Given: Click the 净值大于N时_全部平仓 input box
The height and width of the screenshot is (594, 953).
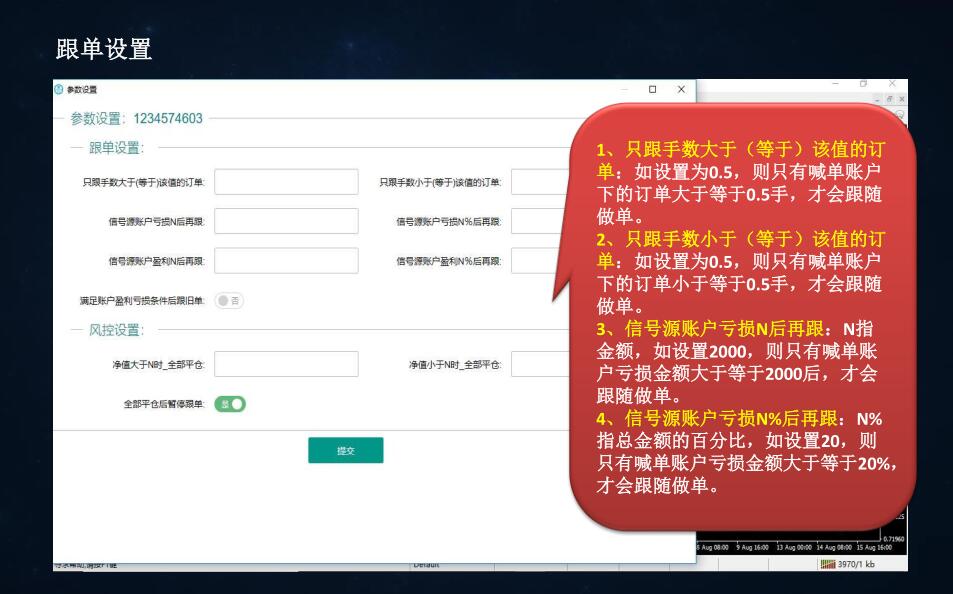Looking at the screenshot, I should [286, 364].
